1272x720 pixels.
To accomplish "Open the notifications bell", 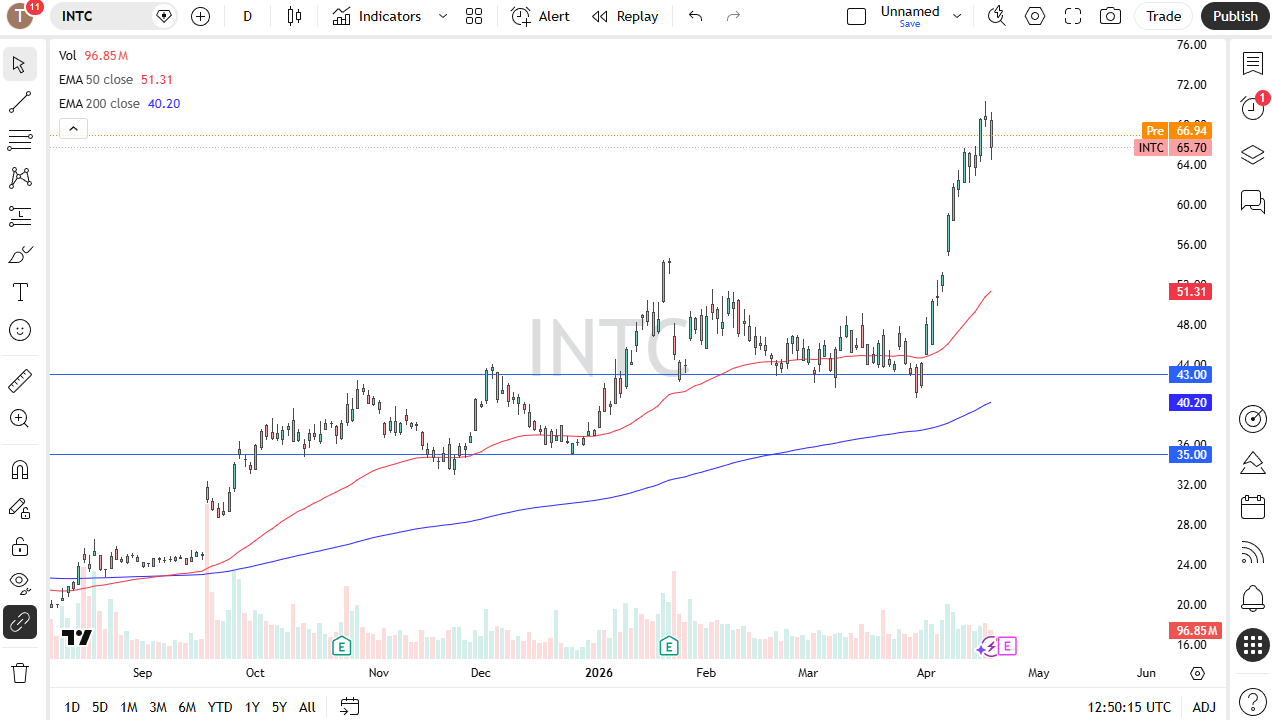I will 1253,599.
